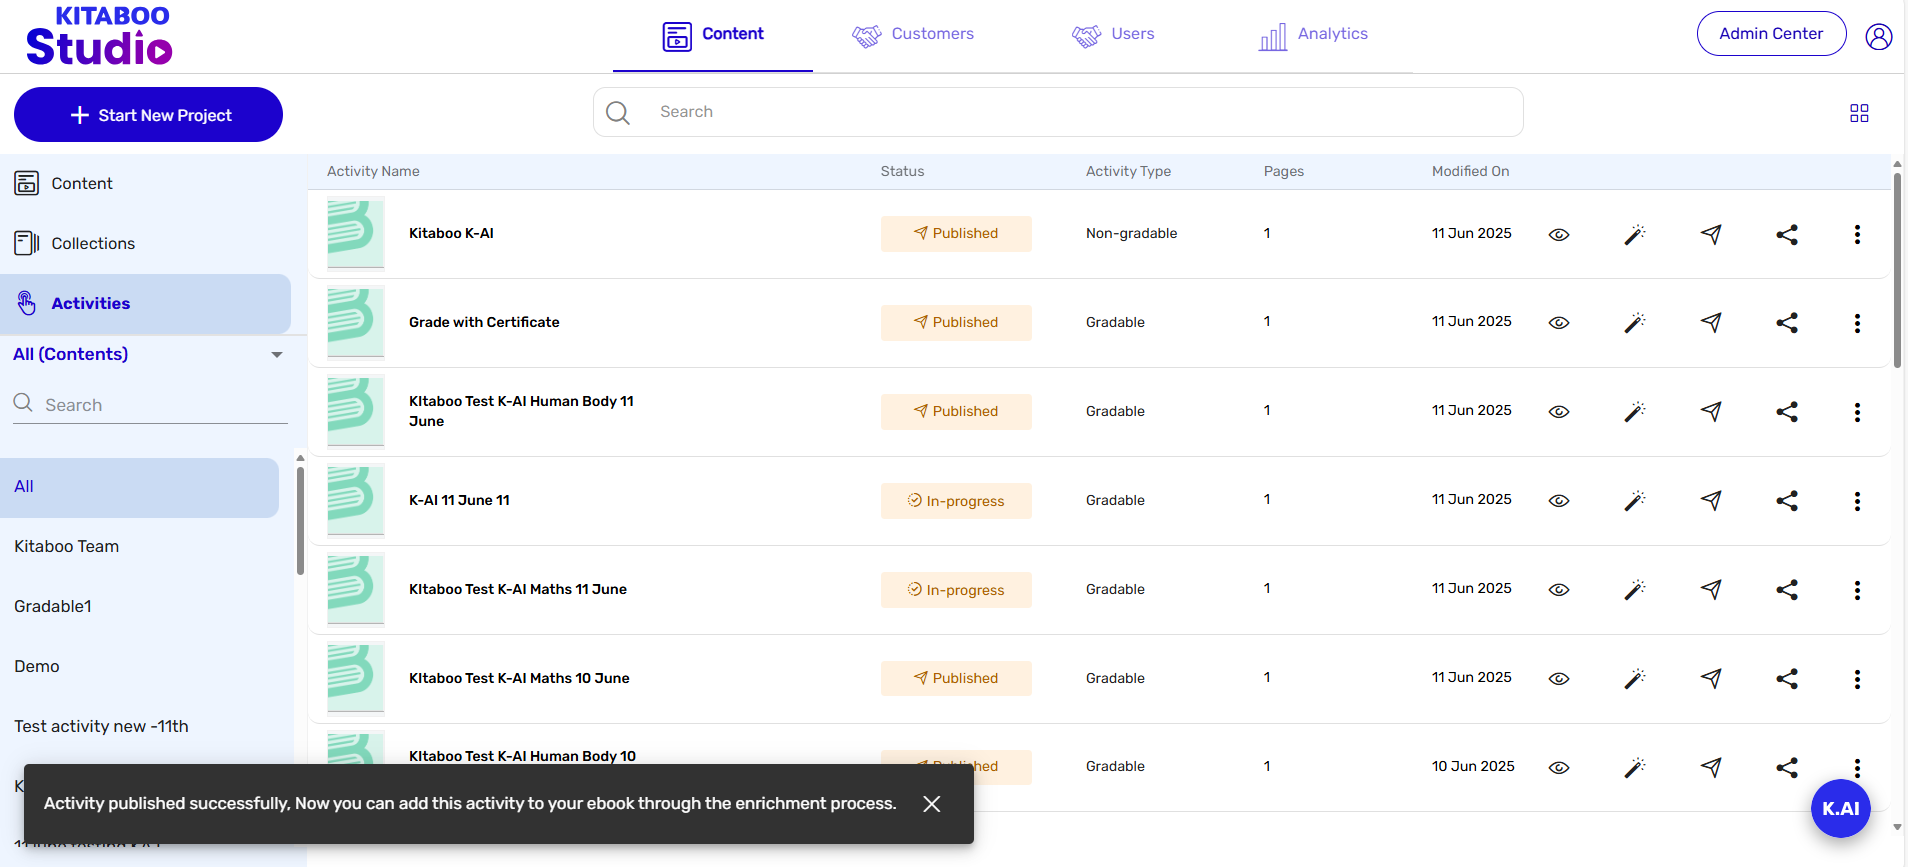More options for K-AI Maths 11 June
The image size is (1908, 867).
click(x=1857, y=590)
